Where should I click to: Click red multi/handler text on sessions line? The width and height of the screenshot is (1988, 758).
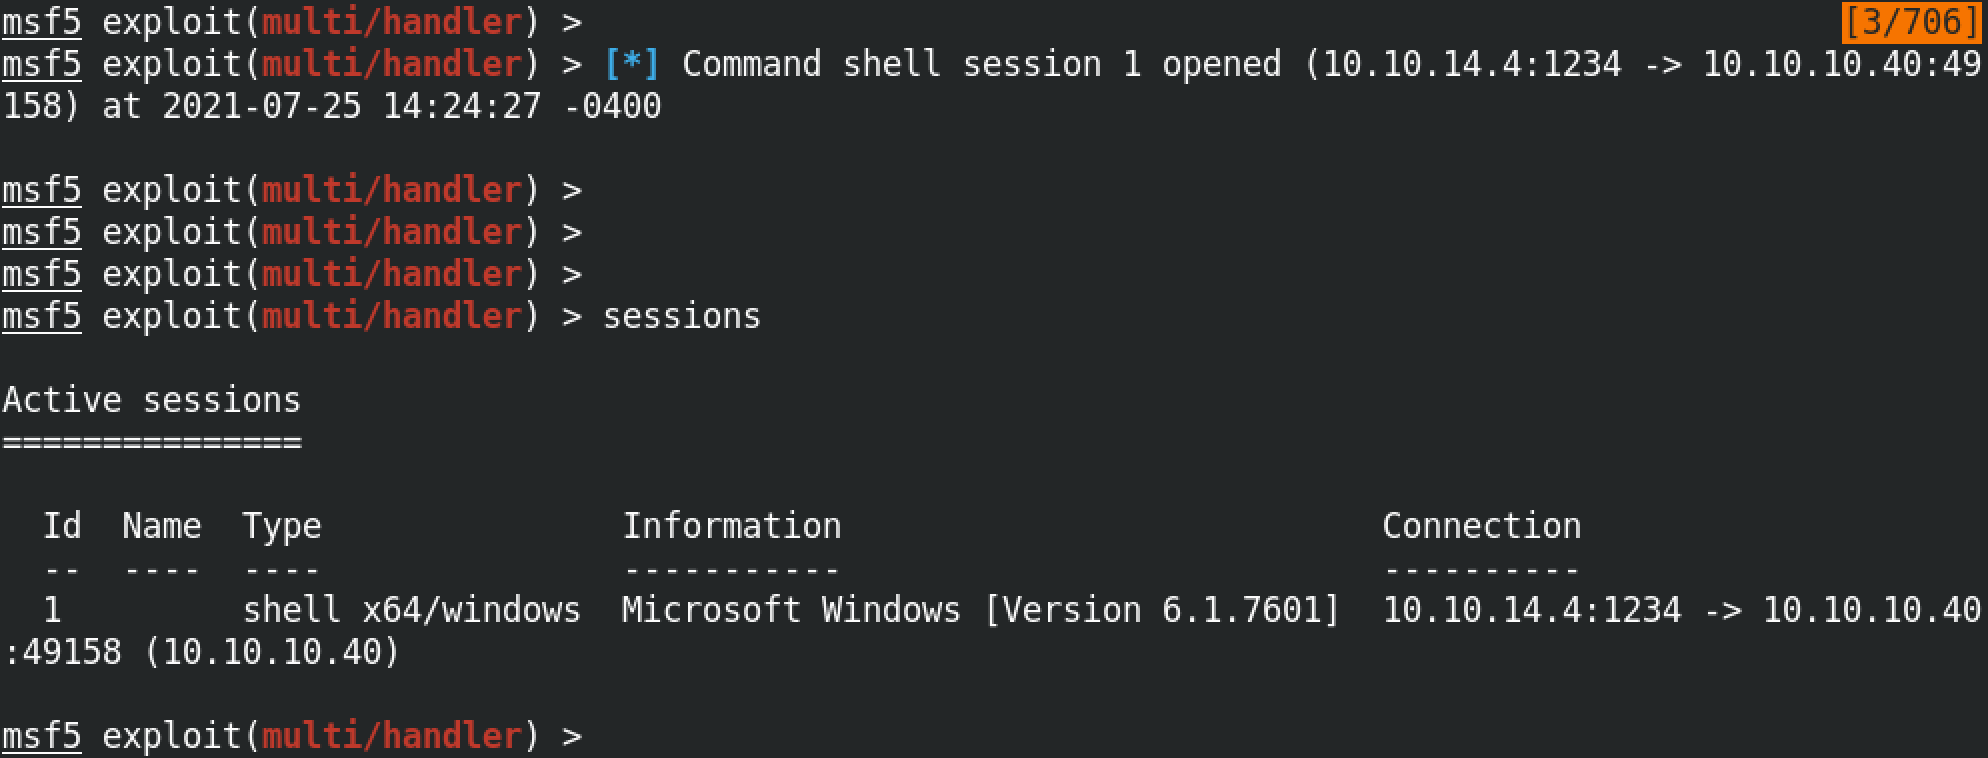tap(391, 316)
